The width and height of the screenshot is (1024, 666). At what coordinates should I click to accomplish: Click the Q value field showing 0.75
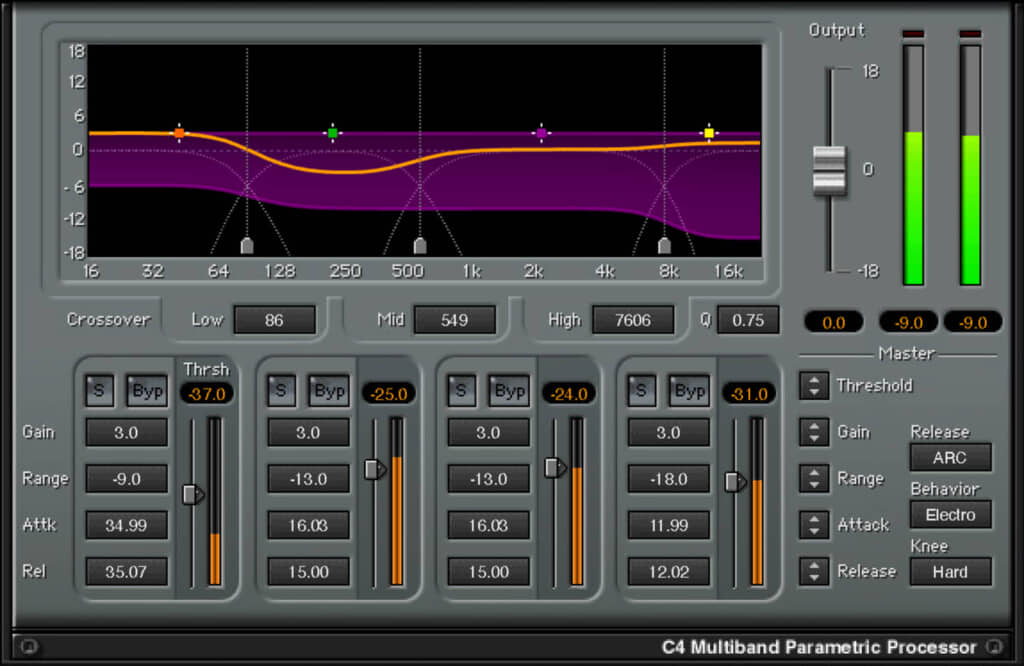[x=747, y=320]
